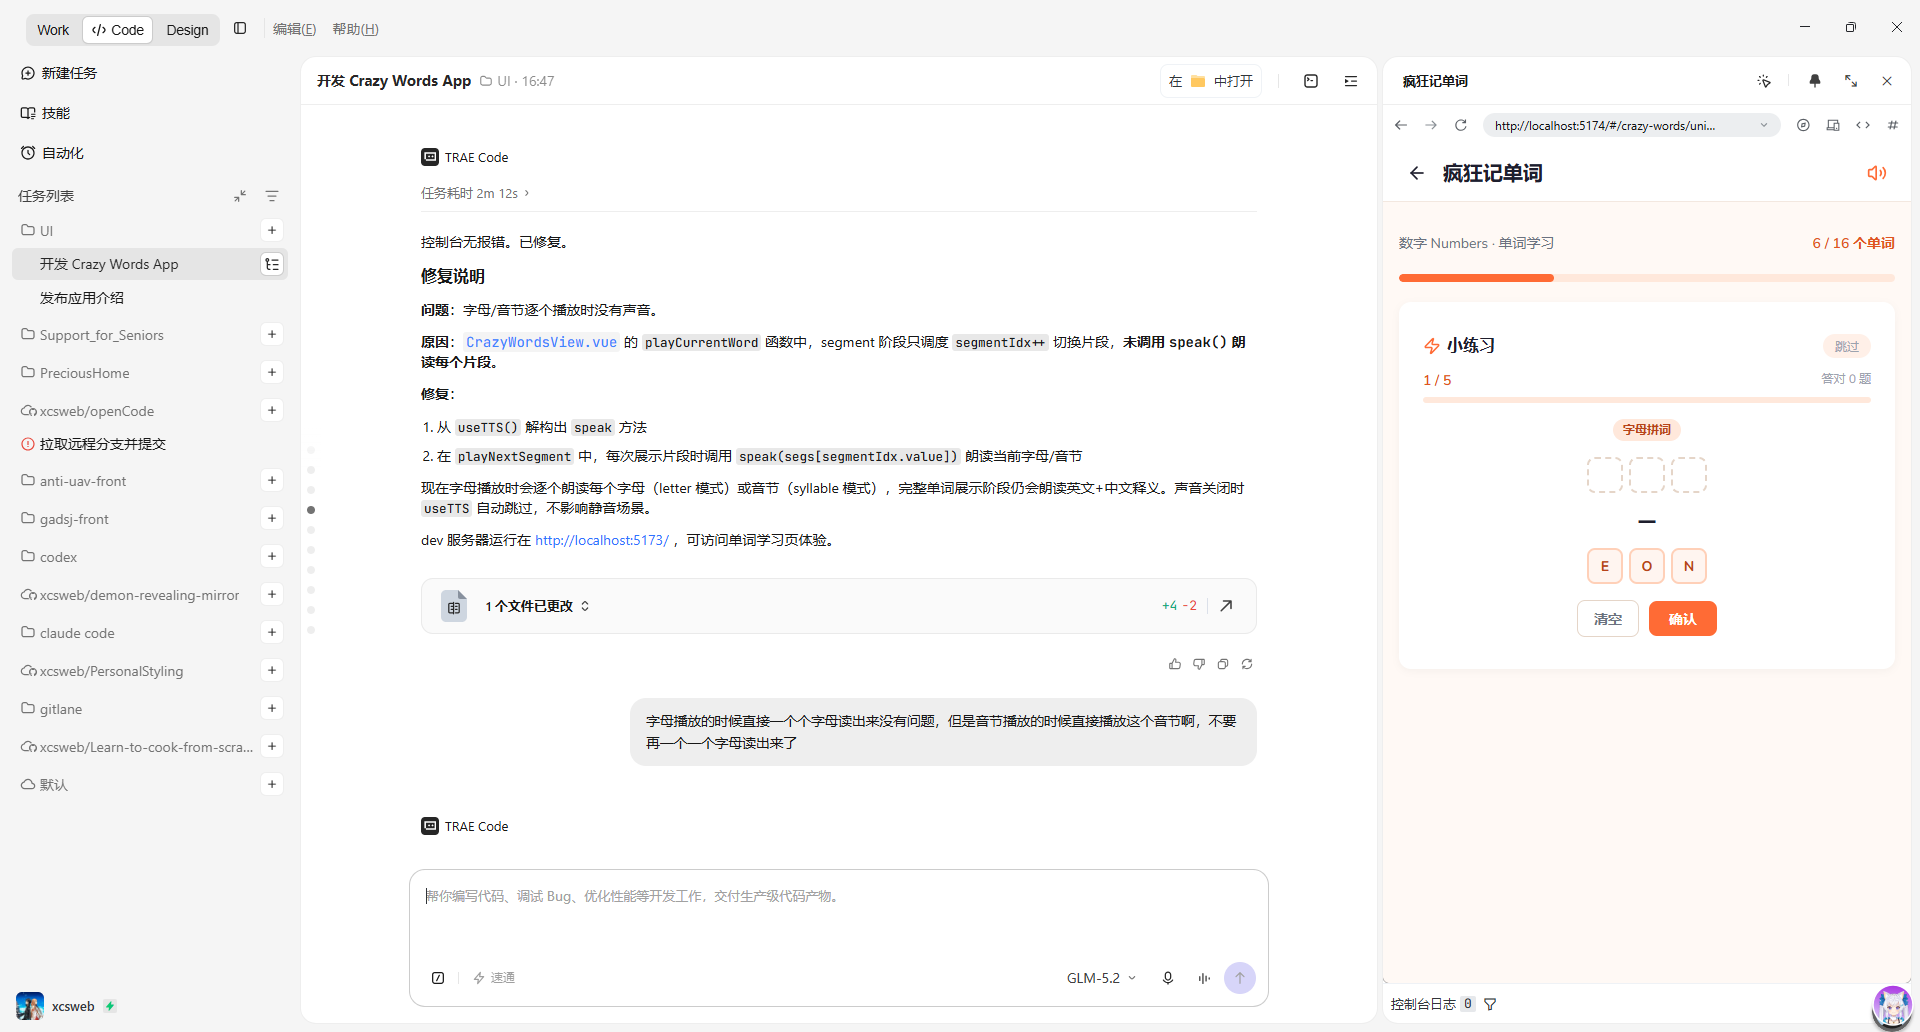The width and height of the screenshot is (1920, 1032).
Task: Click the 确认 confirm button
Action: click(x=1683, y=619)
